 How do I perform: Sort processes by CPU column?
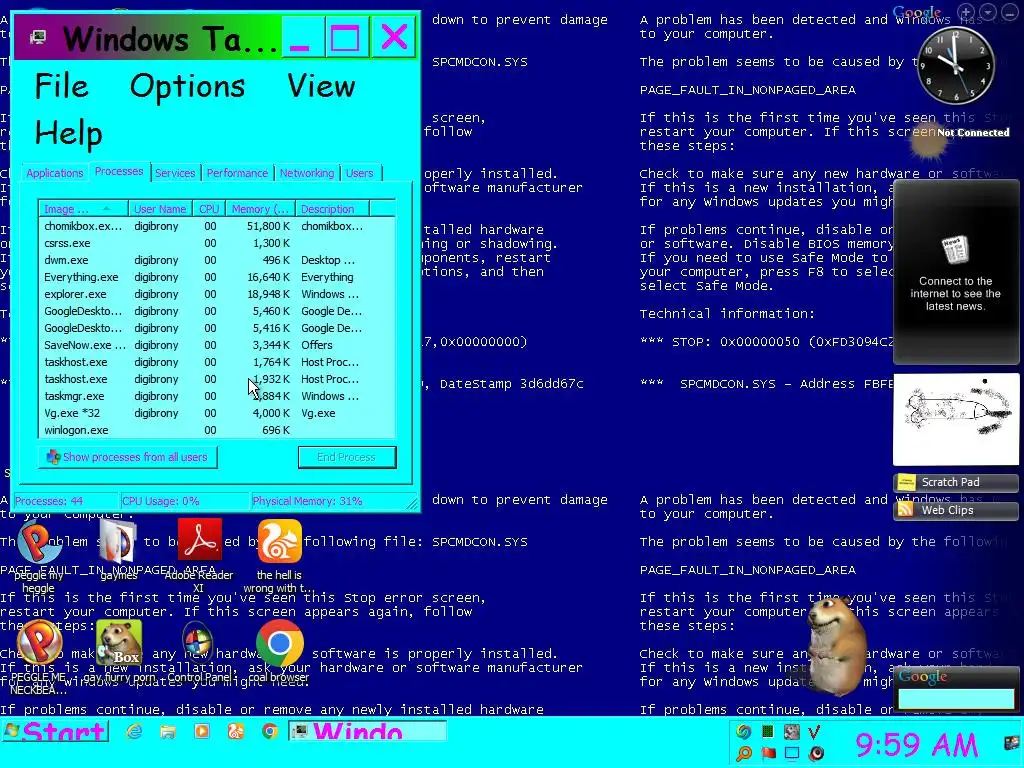pyautogui.click(x=209, y=209)
